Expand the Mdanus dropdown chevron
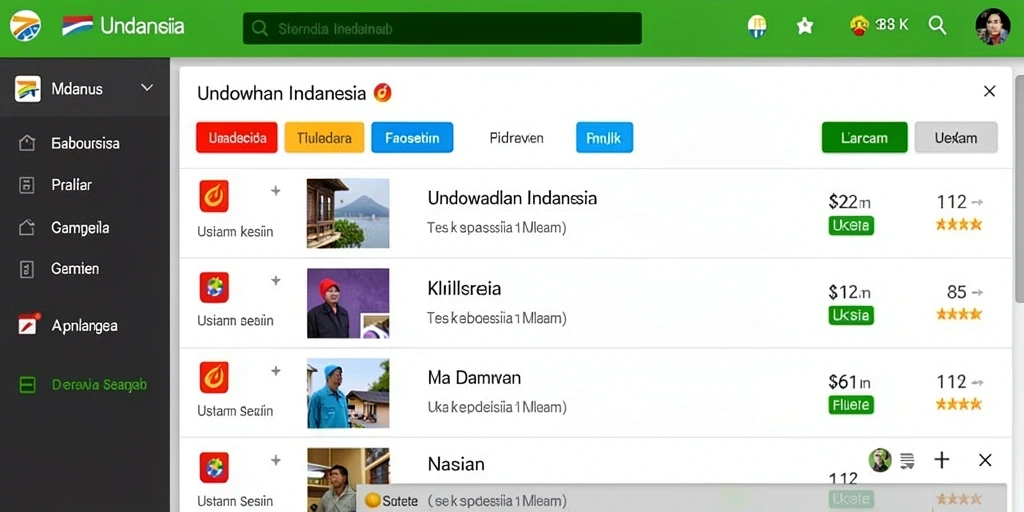The width and height of the screenshot is (1024, 512). click(x=147, y=88)
